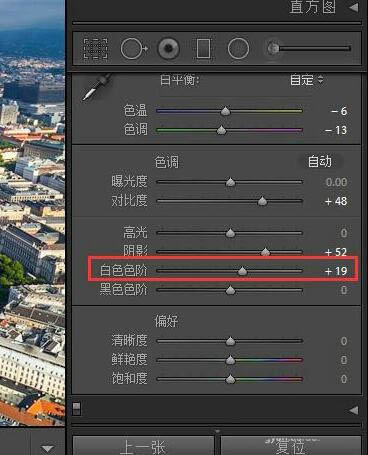The height and width of the screenshot is (455, 368).
Task: Click the 清晰度 value field 0
Action: coord(344,341)
